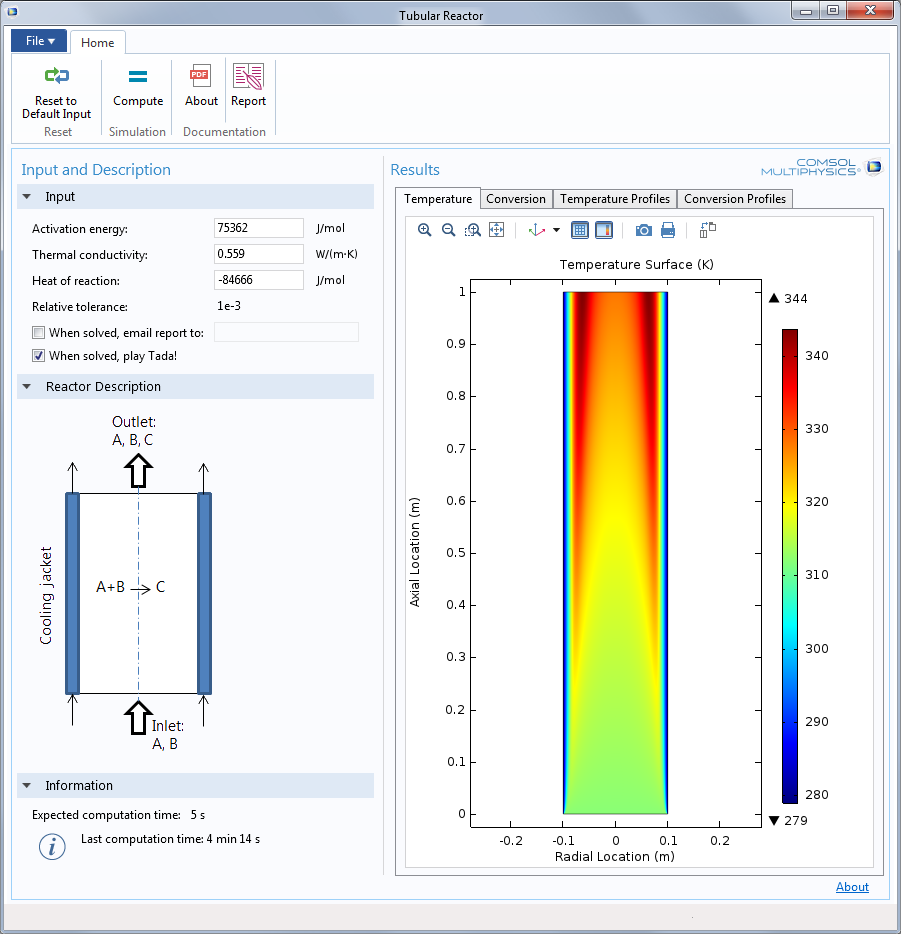The image size is (901, 934).
Task: Toggle the color legend icon
Action: tap(604, 230)
